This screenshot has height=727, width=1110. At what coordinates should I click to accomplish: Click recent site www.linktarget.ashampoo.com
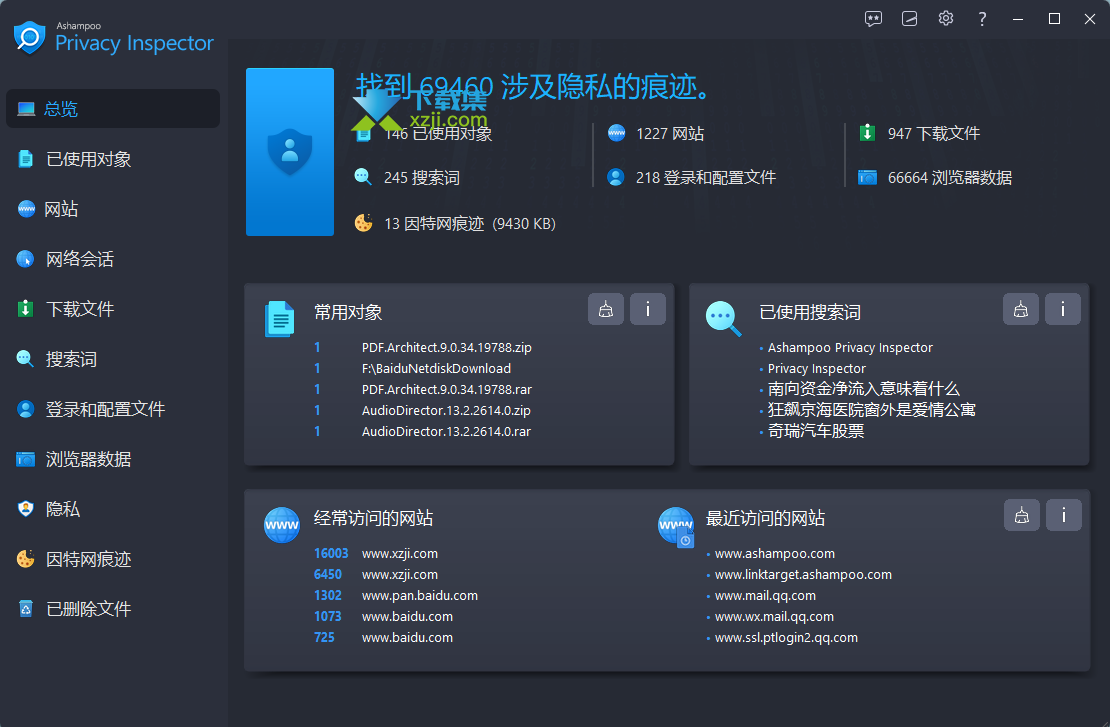click(x=803, y=575)
